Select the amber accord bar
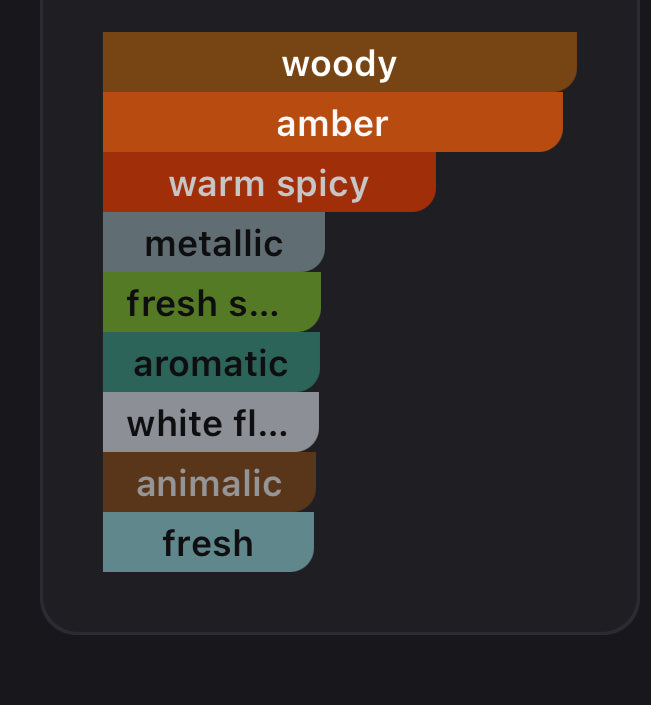651x705 pixels. [x=332, y=122]
